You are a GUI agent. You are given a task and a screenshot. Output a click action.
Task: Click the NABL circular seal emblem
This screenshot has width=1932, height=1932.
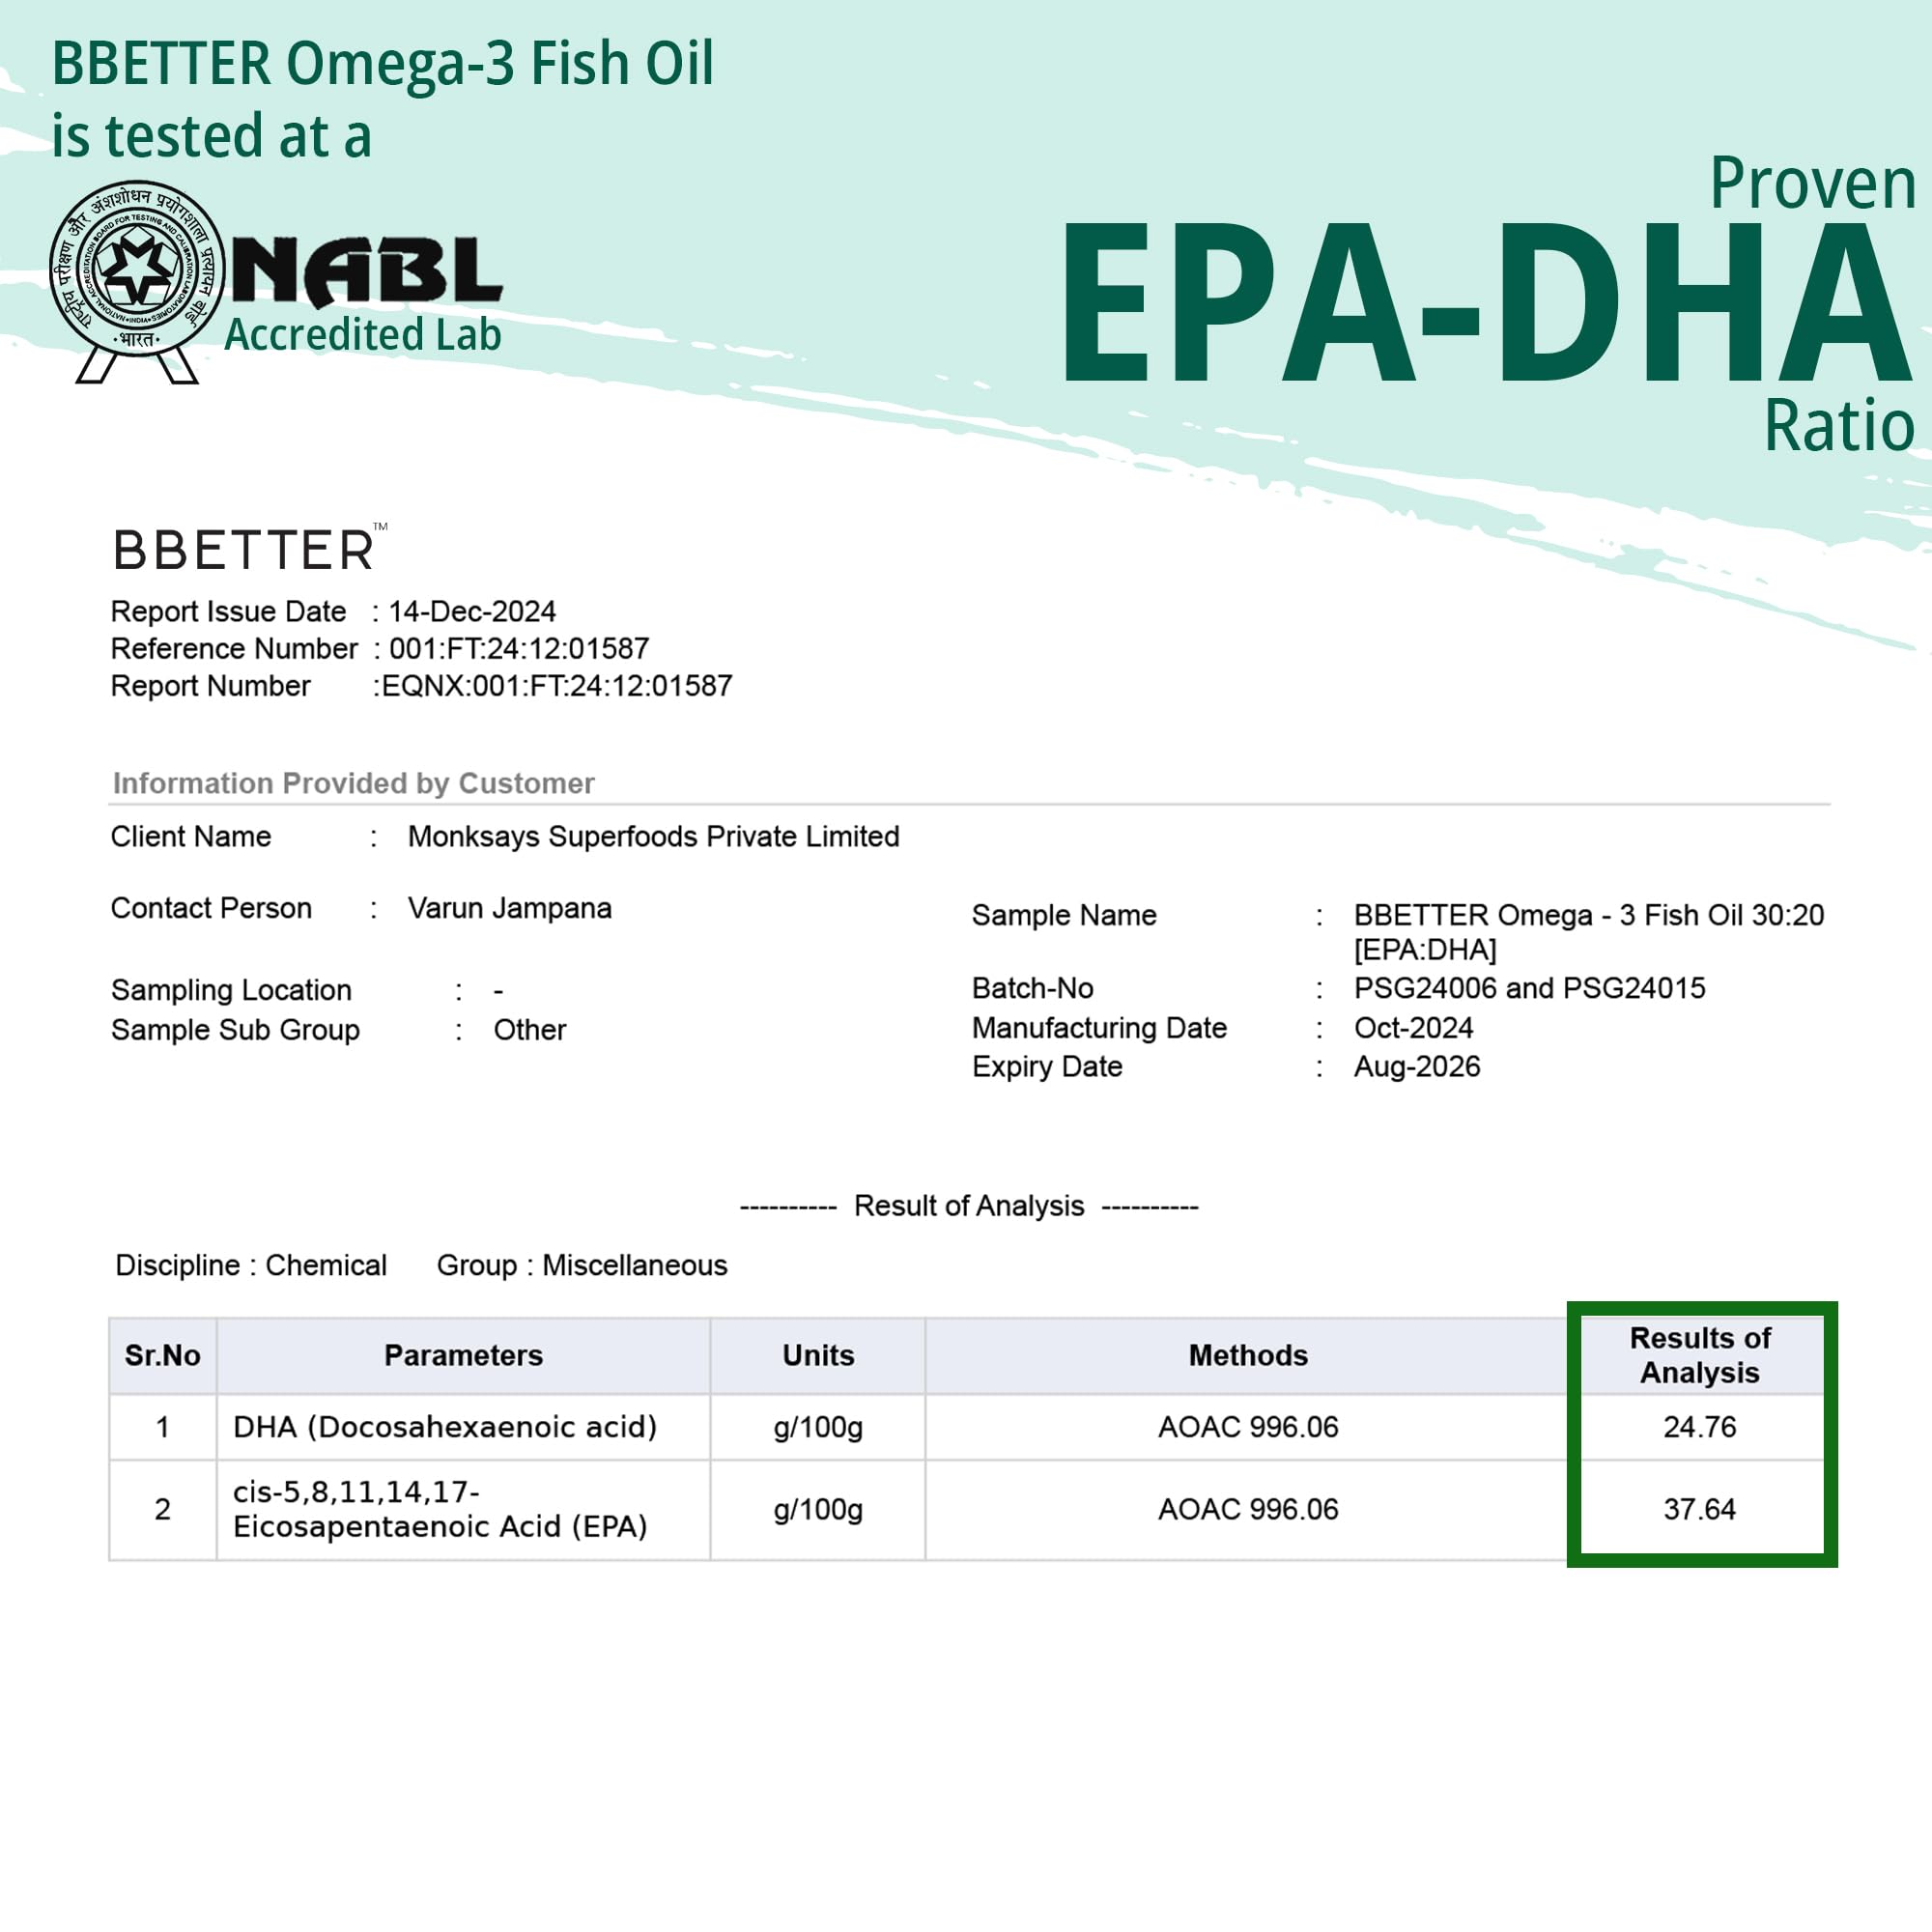coord(137,270)
